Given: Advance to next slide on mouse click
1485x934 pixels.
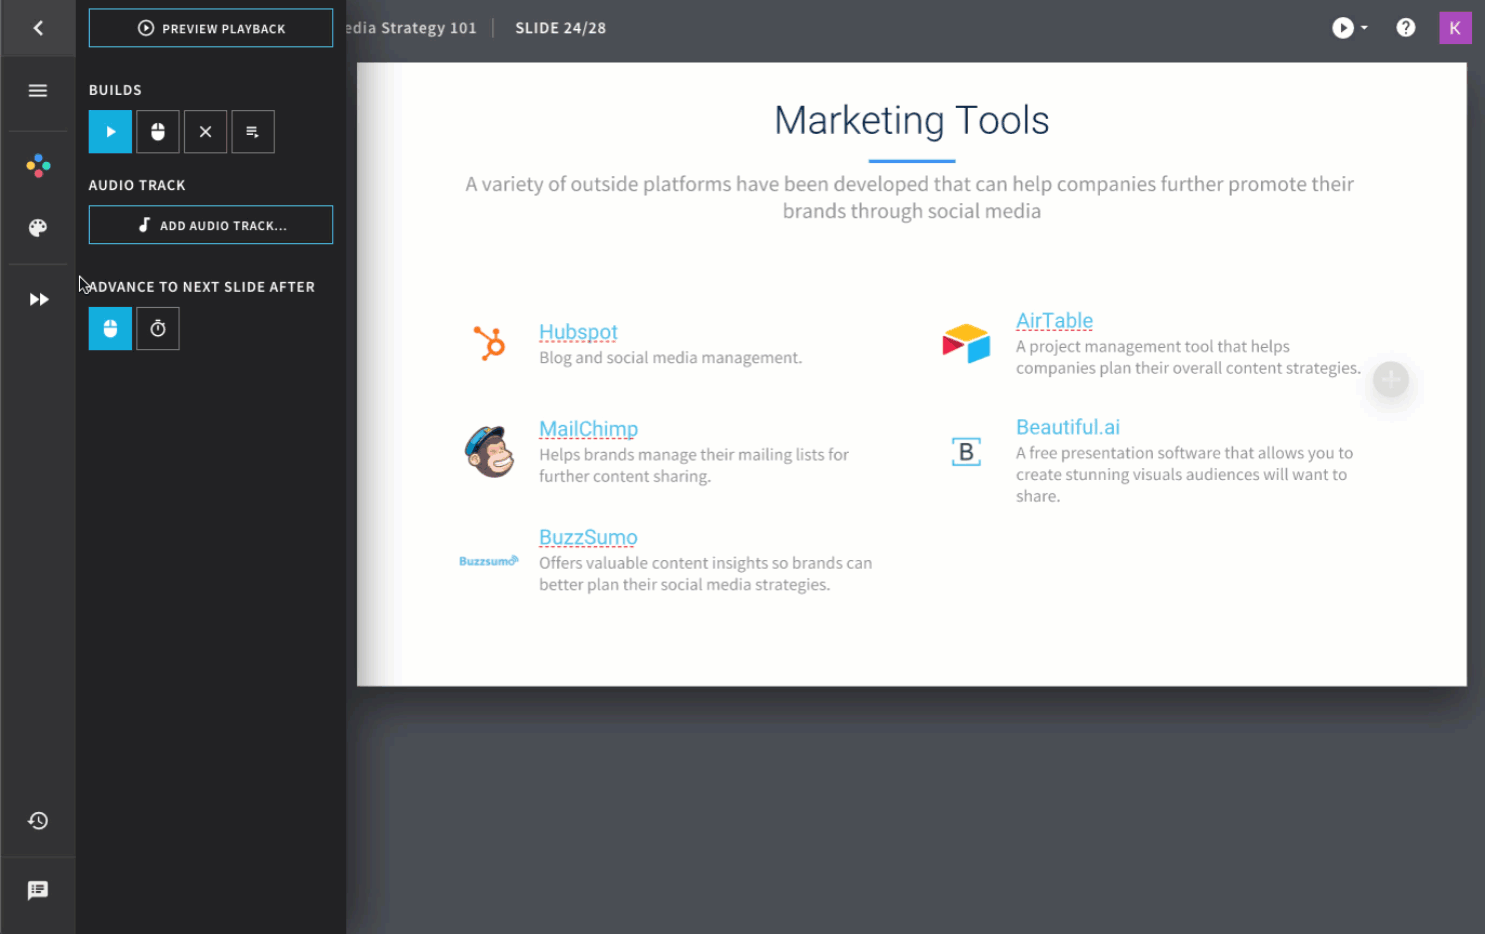Looking at the screenshot, I should point(110,329).
